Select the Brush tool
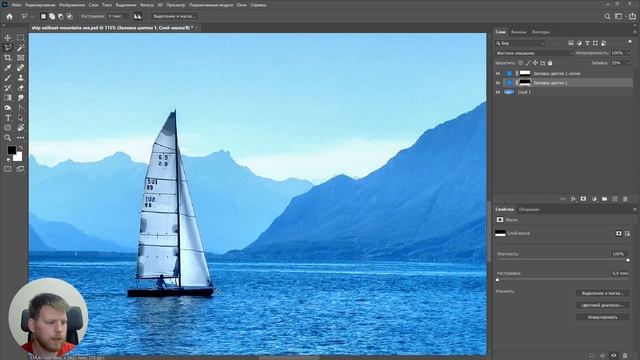 pyautogui.click(x=8, y=78)
